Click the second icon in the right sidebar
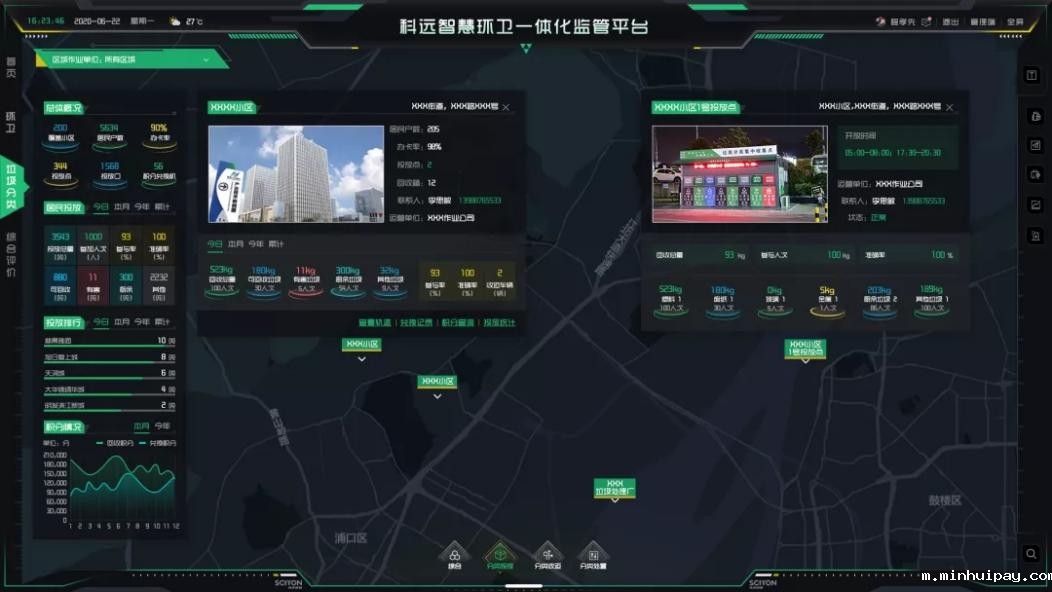This screenshot has height=592, width=1052. (1032, 116)
